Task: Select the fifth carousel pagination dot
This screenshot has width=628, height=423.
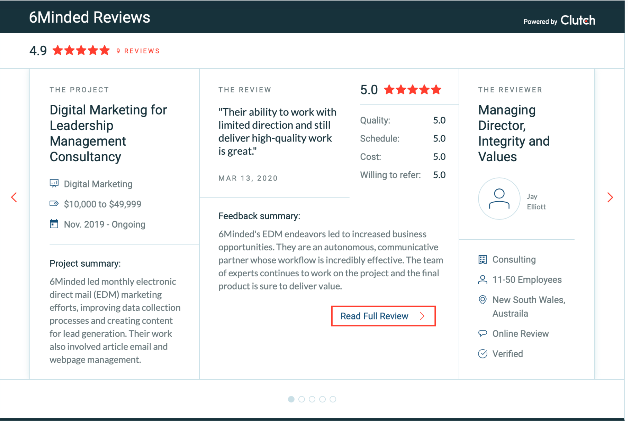Action: pos(333,399)
